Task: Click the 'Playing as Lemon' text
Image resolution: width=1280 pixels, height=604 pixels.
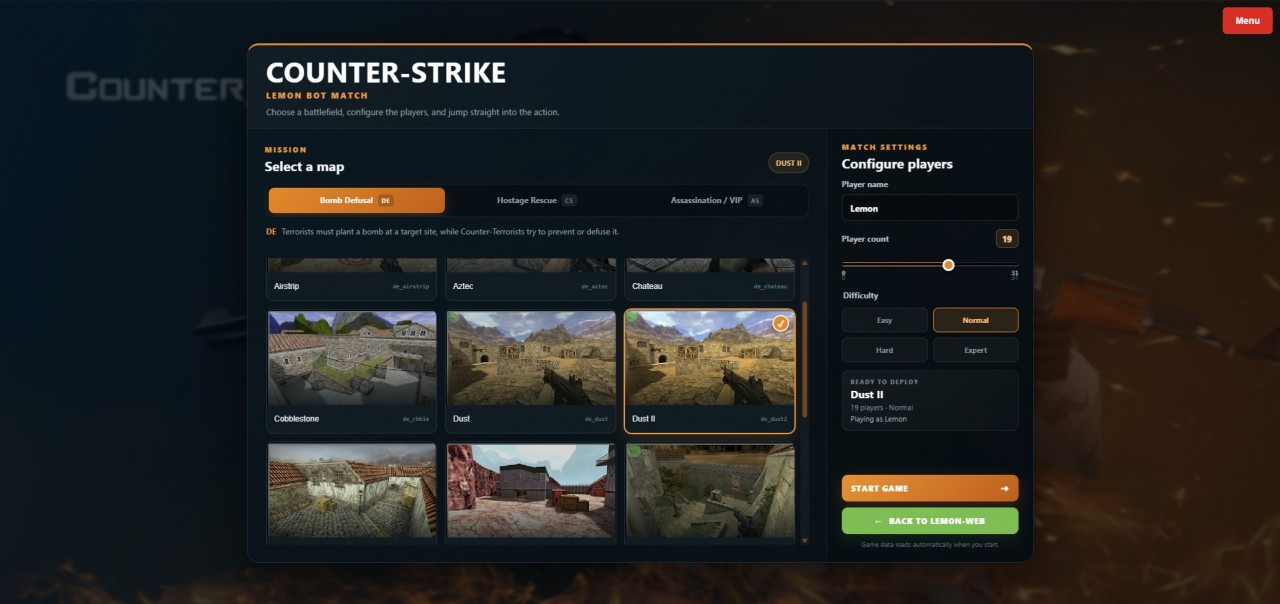Action: click(x=879, y=419)
